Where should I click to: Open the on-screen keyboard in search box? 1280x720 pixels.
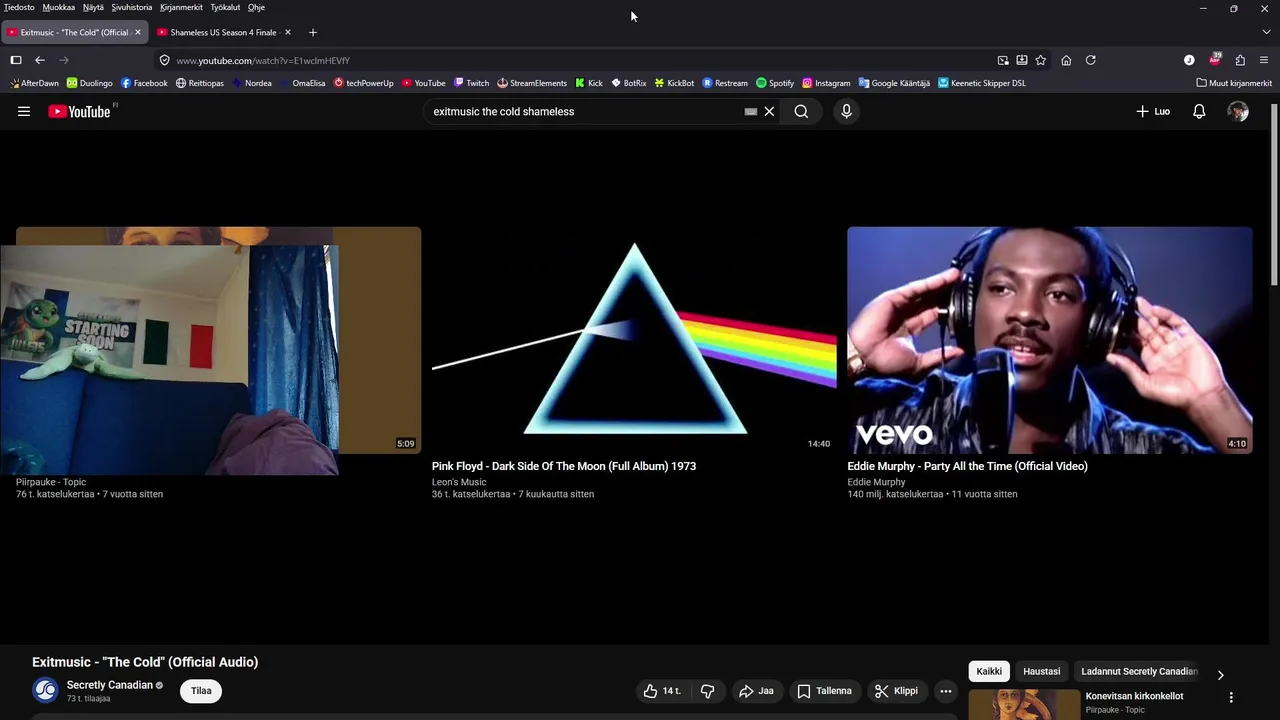751,112
